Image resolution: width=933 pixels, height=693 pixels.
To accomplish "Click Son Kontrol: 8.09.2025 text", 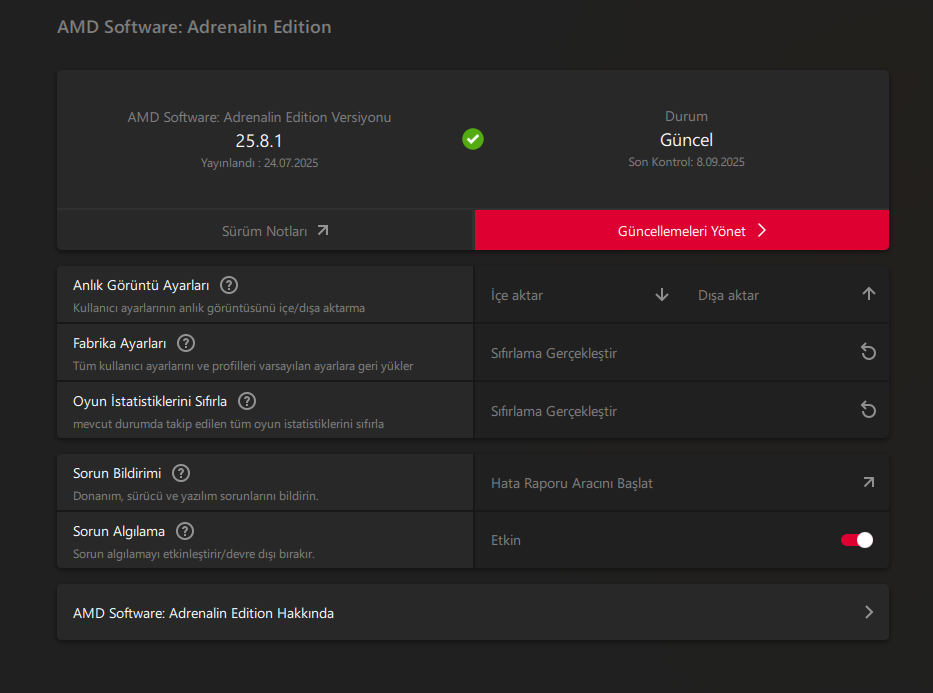I will 686,162.
